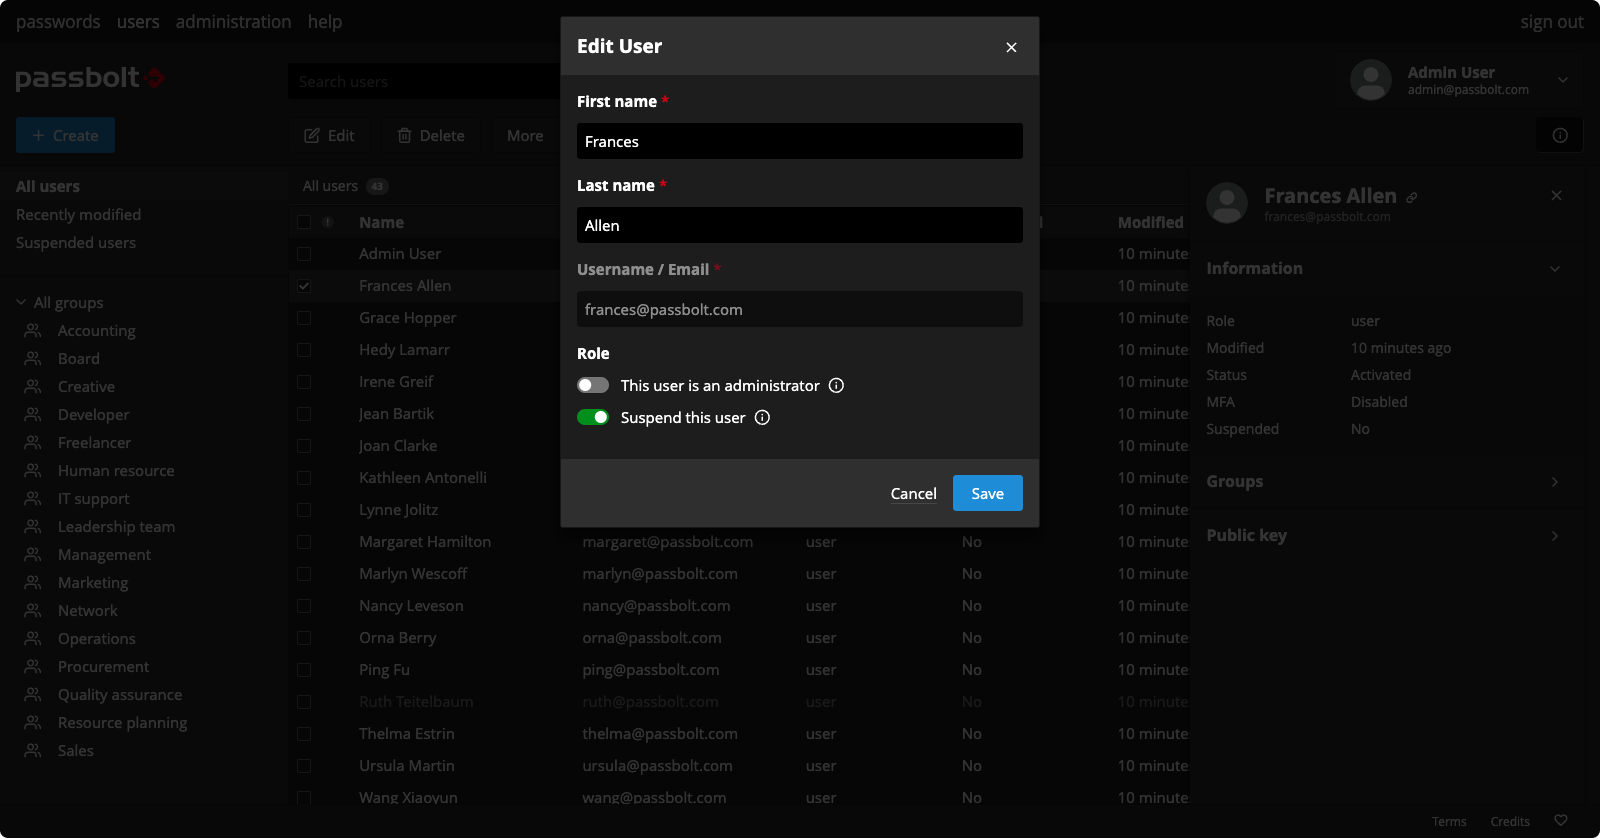The height and width of the screenshot is (838, 1600).
Task: Open the passwords menu
Action: [x=58, y=21]
